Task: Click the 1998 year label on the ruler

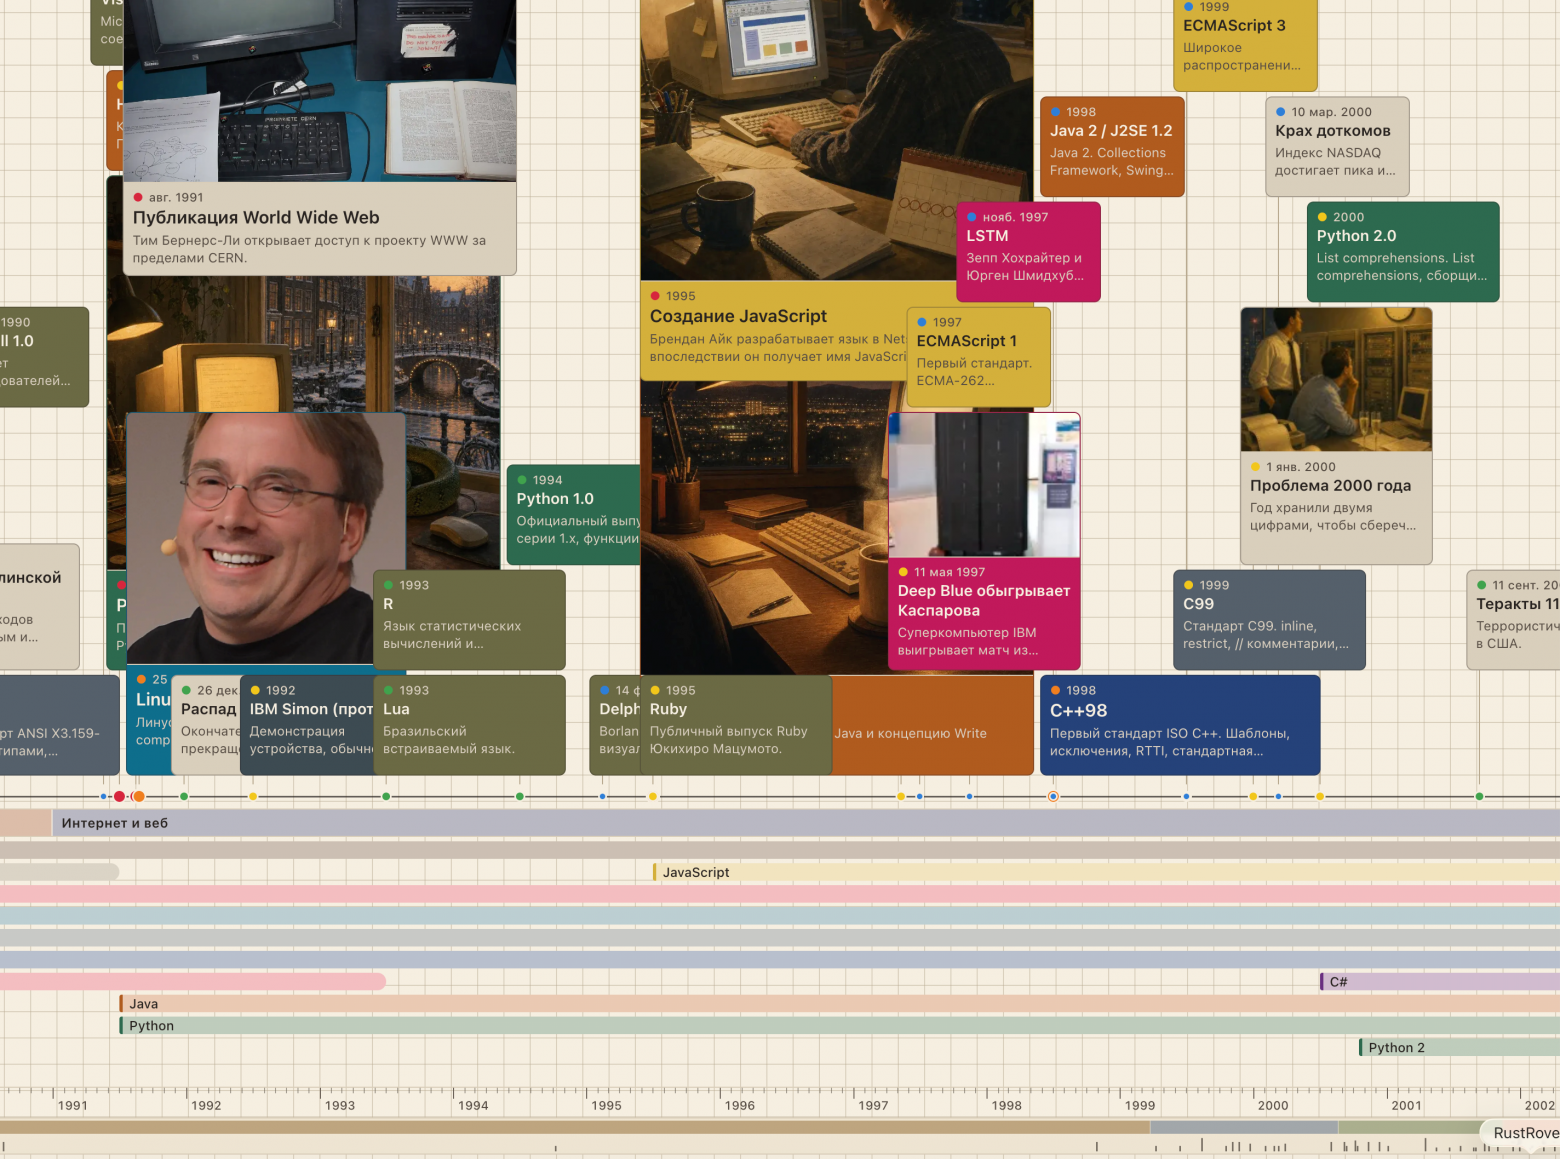Action: [x=1006, y=1105]
